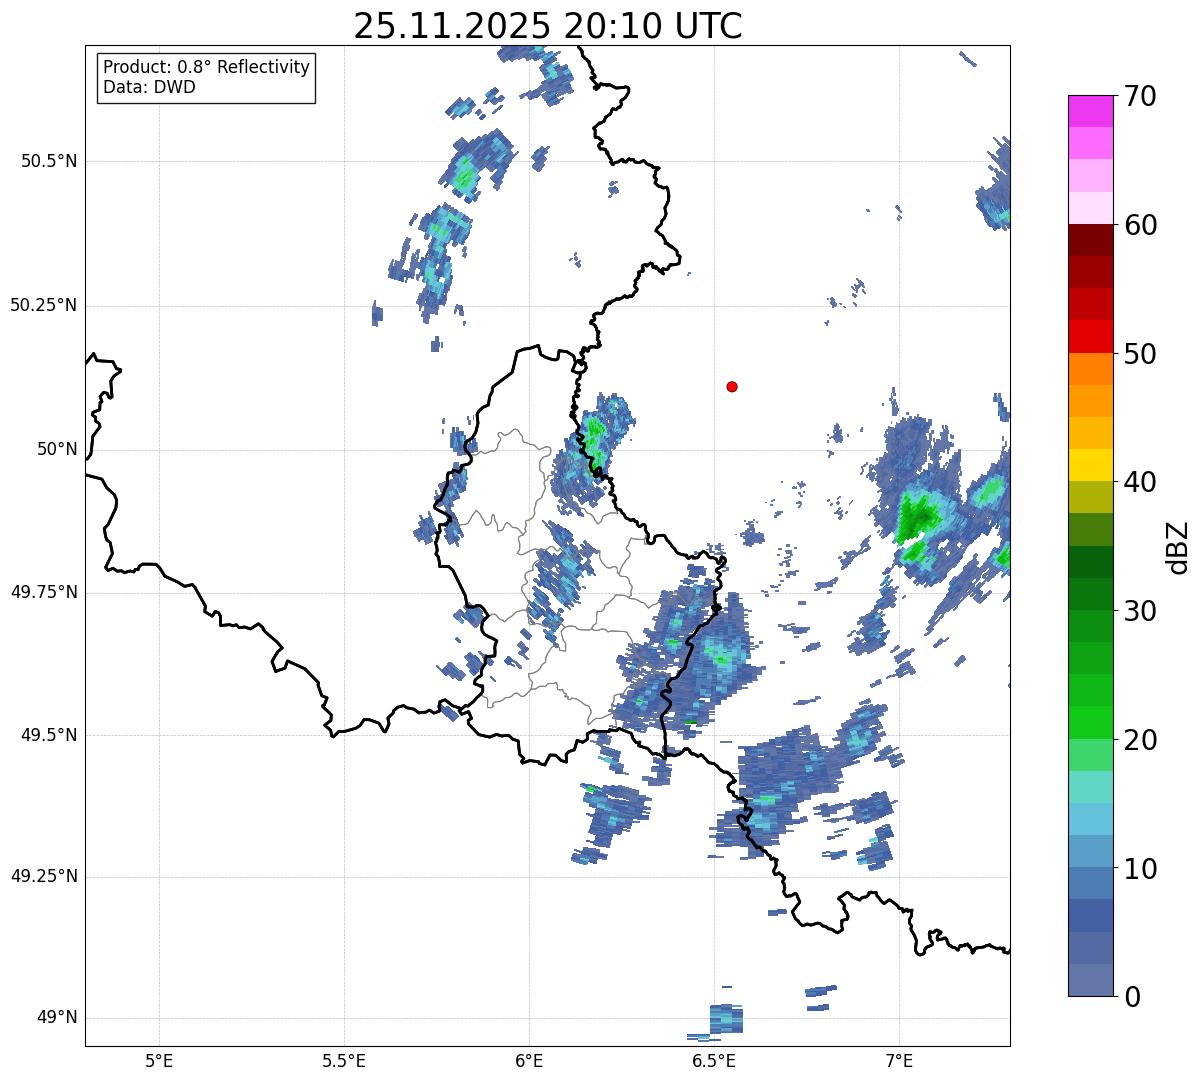
Task: Click the magenta top colorbar swatch
Action: tap(1091, 111)
